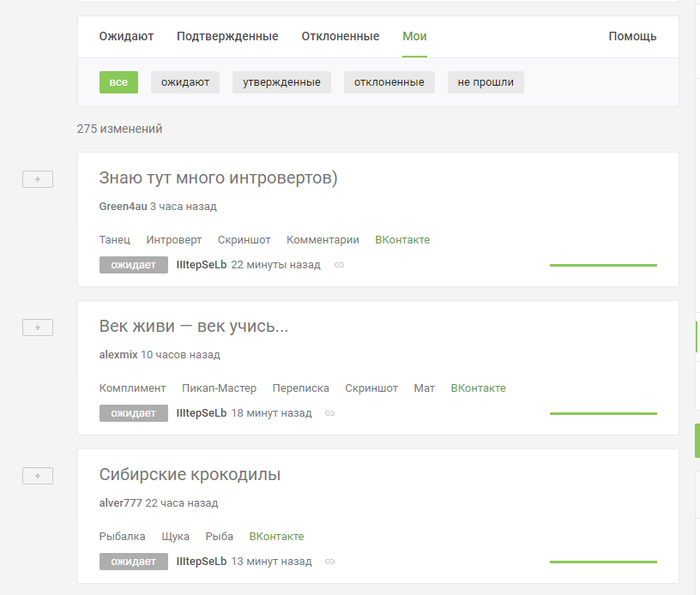The image size is (700, 595).
Task: Click link icon beside 18 минут назад
Action: click(330, 413)
